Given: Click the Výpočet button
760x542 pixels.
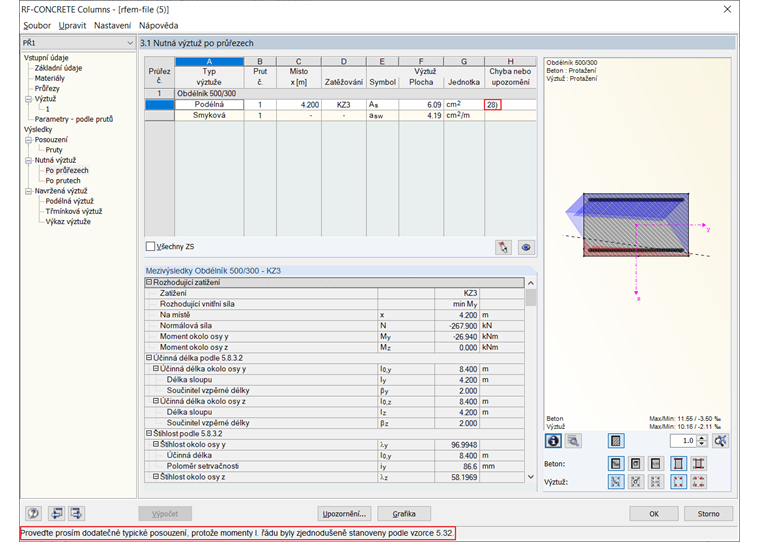Looking at the screenshot, I should coord(165,513).
